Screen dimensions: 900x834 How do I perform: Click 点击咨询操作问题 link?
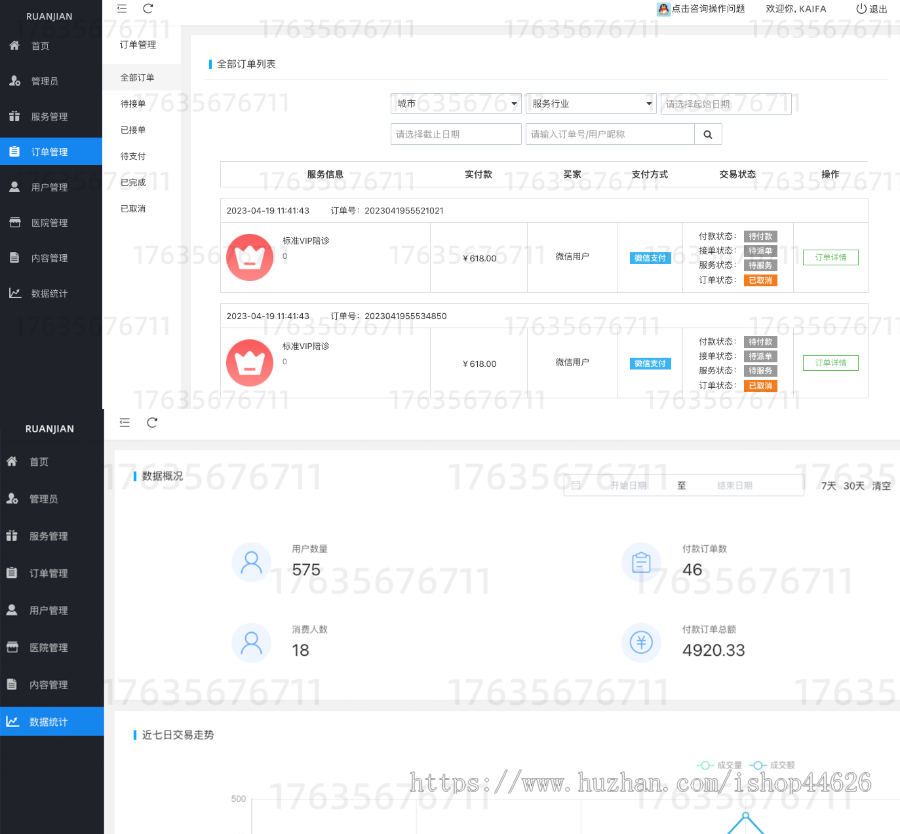pos(708,9)
